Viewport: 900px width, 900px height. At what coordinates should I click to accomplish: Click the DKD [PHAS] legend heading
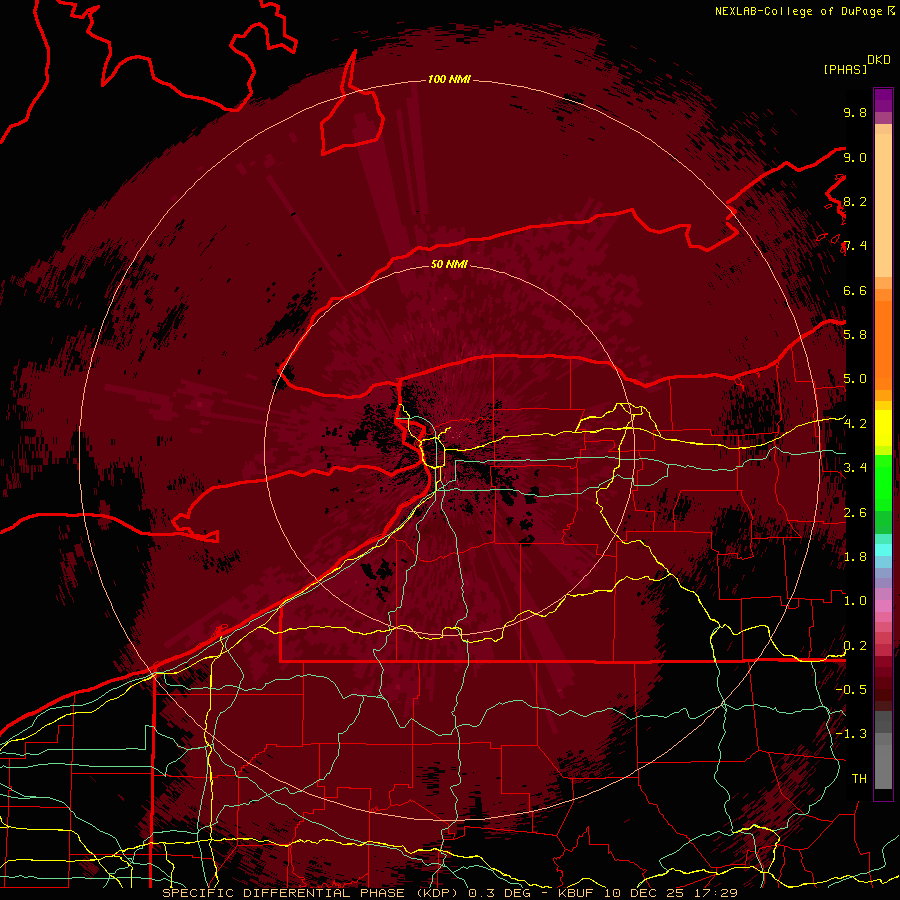[x=856, y=64]
